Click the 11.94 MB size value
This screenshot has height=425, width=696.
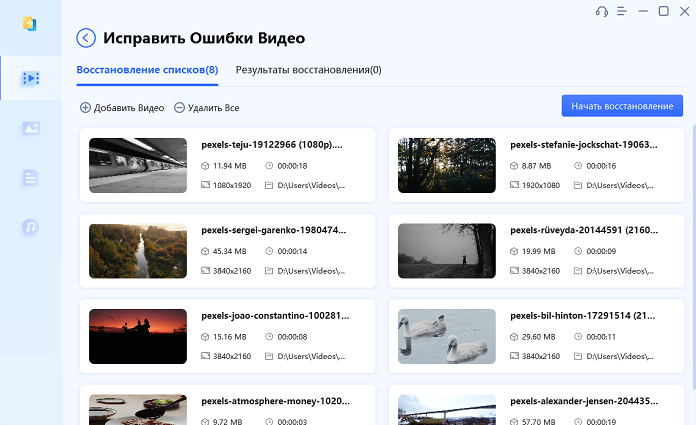point(229,166)
